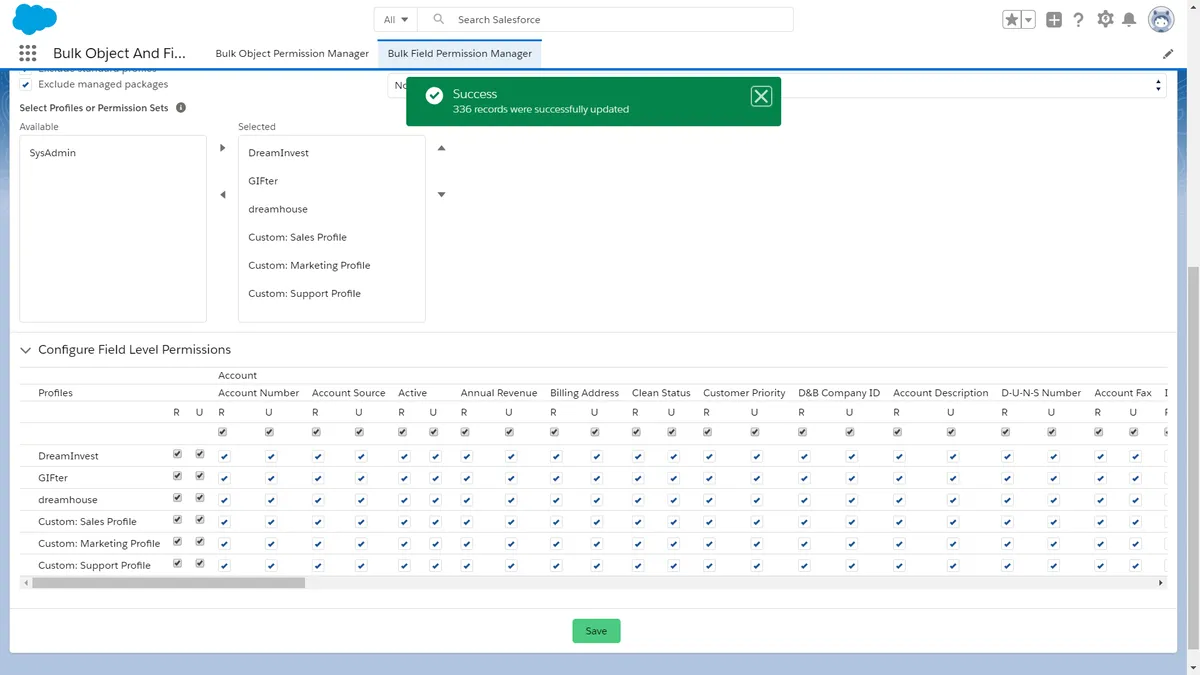Close the Success notification toast
1200x675 pixels.
pos(761,96)
